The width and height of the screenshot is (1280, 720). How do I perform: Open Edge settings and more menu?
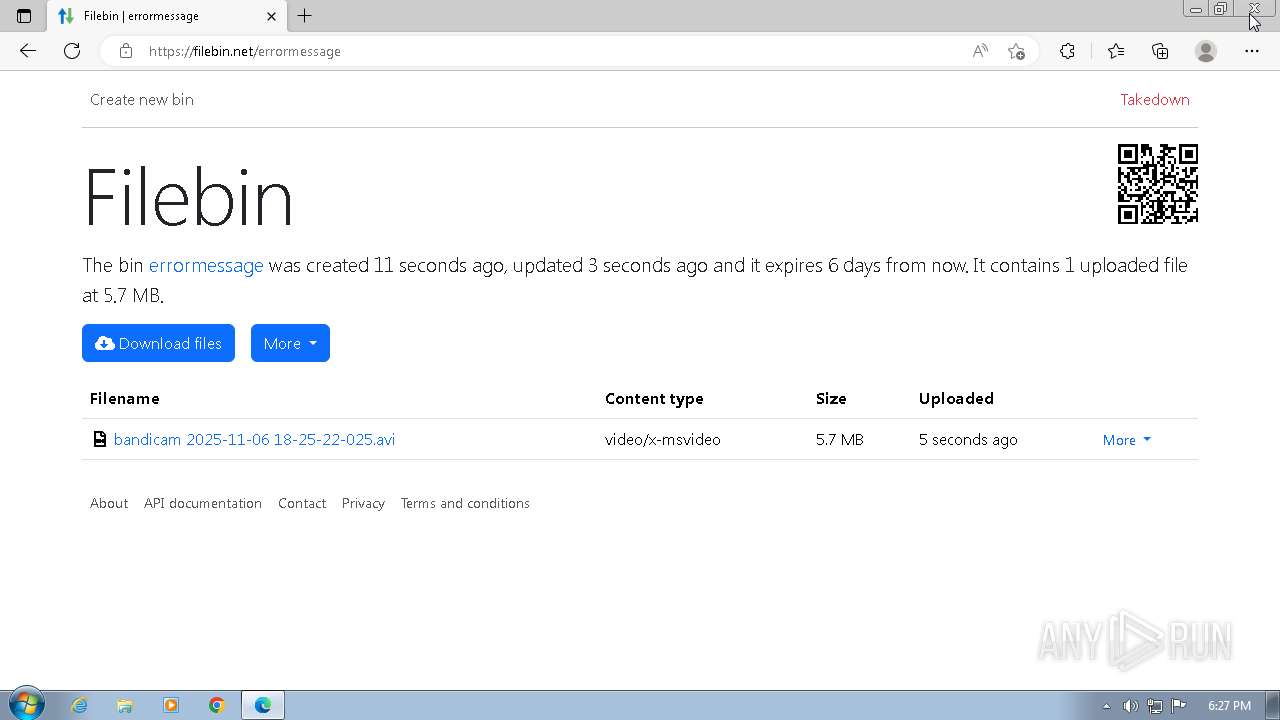click(1251, 51)
